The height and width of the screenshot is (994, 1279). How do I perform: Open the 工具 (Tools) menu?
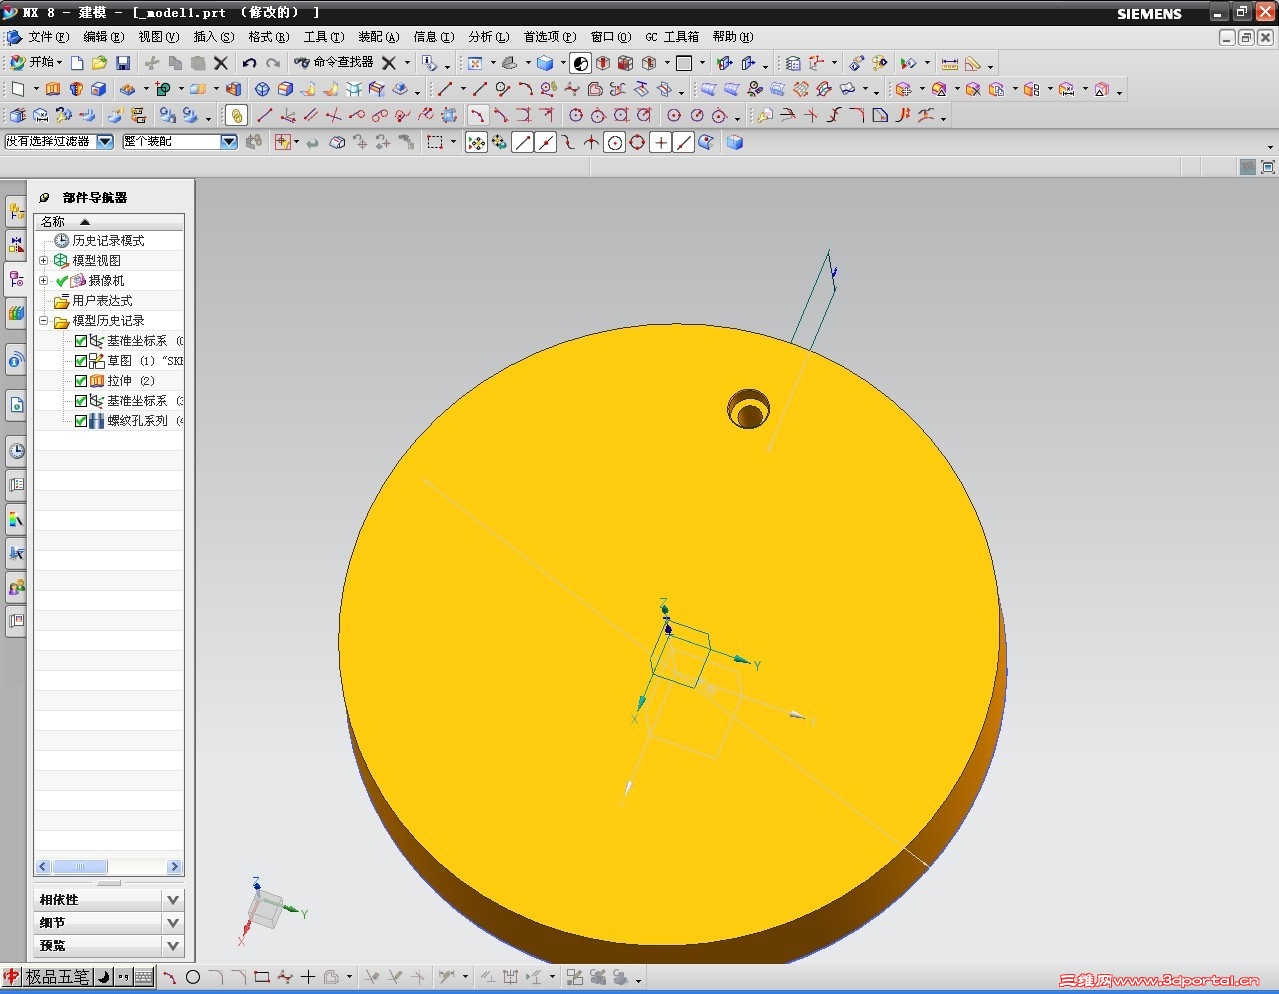[323, 37]
